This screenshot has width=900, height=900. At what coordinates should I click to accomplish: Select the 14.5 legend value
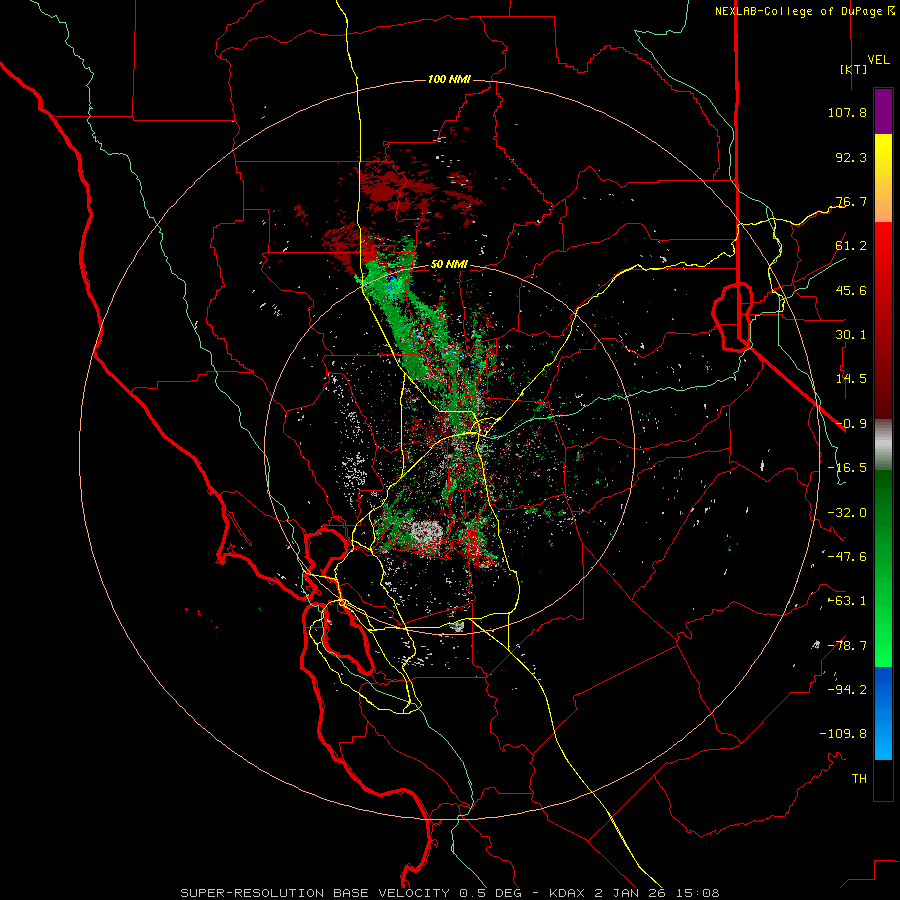851,379
